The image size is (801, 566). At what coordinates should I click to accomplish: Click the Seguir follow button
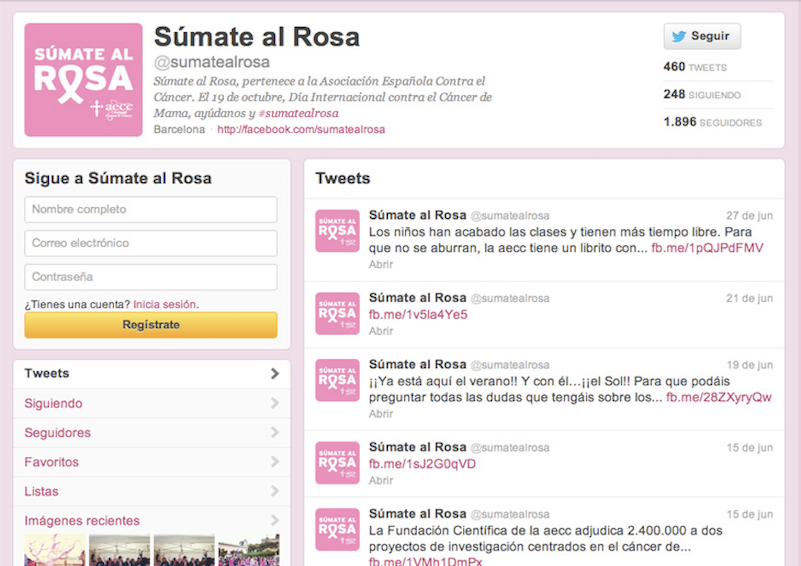pos(701,36)
